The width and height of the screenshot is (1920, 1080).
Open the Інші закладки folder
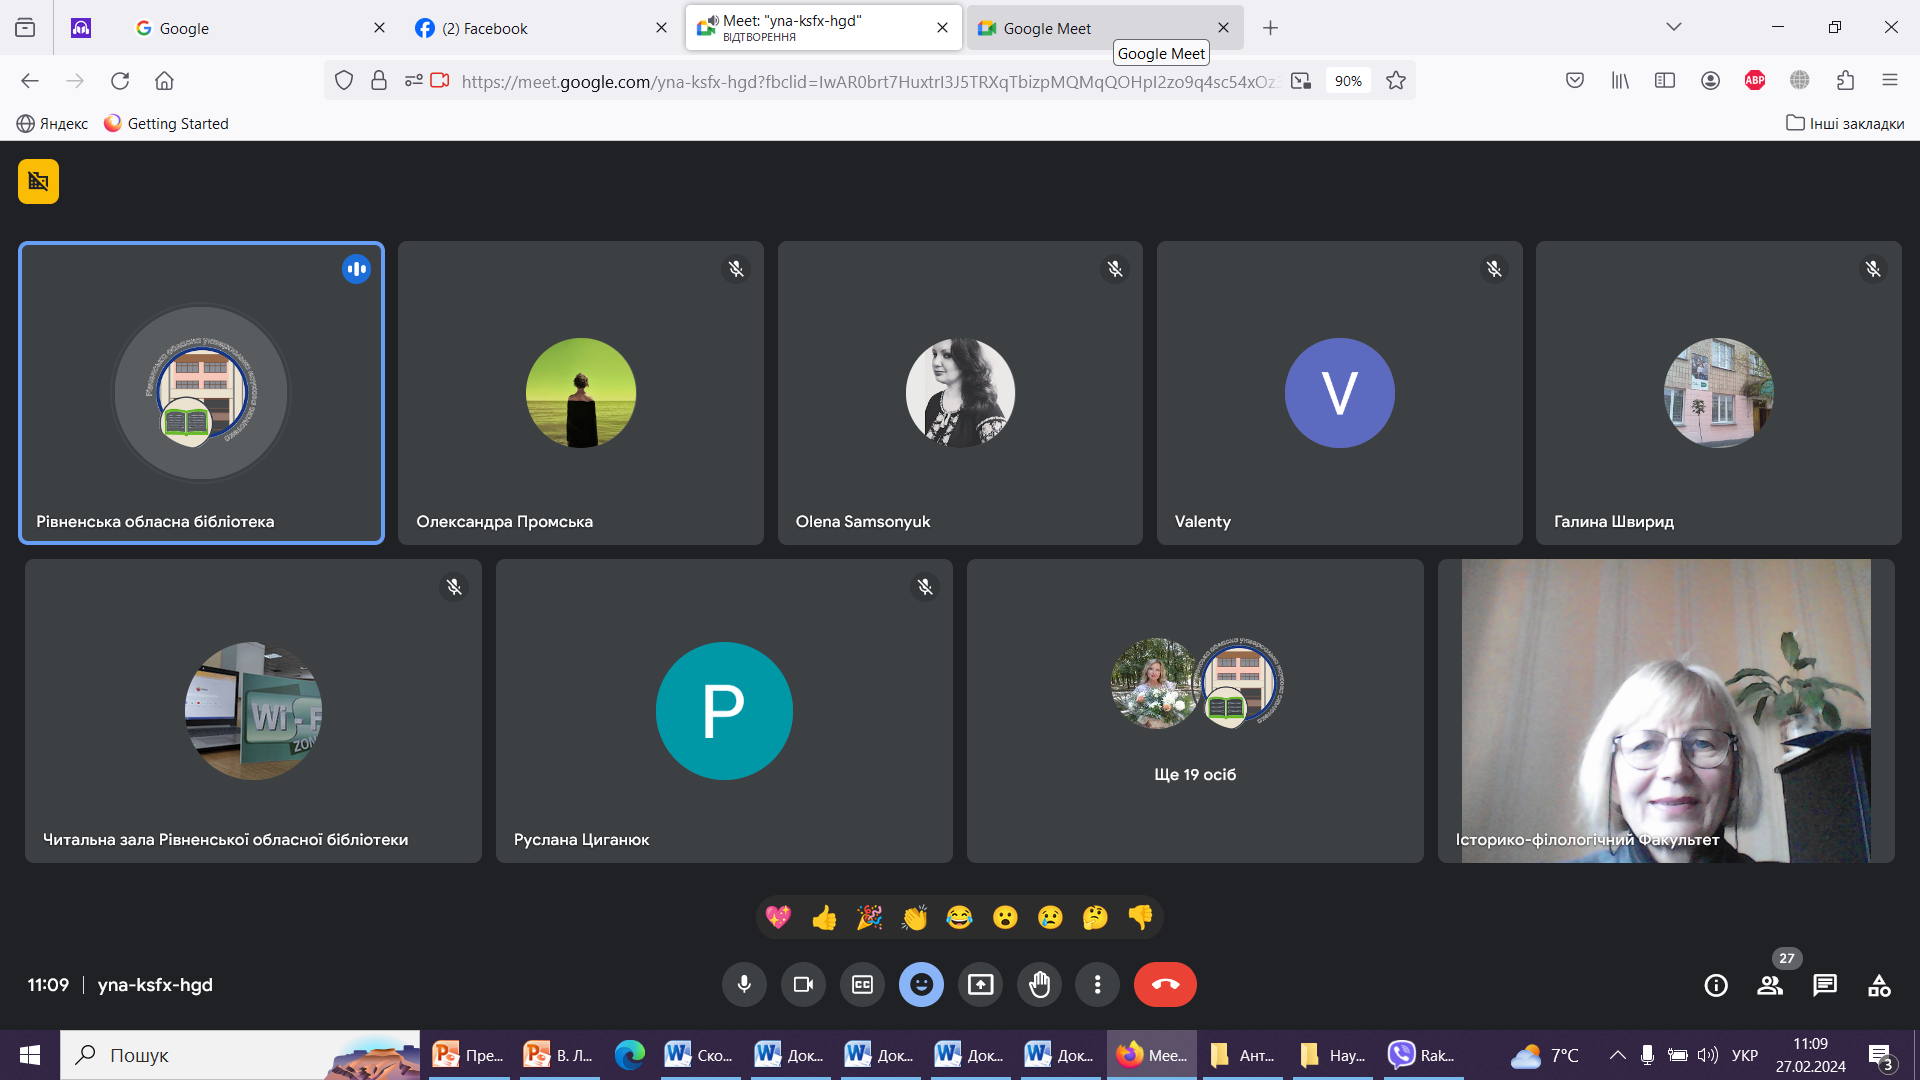(x=1845, y=123)
